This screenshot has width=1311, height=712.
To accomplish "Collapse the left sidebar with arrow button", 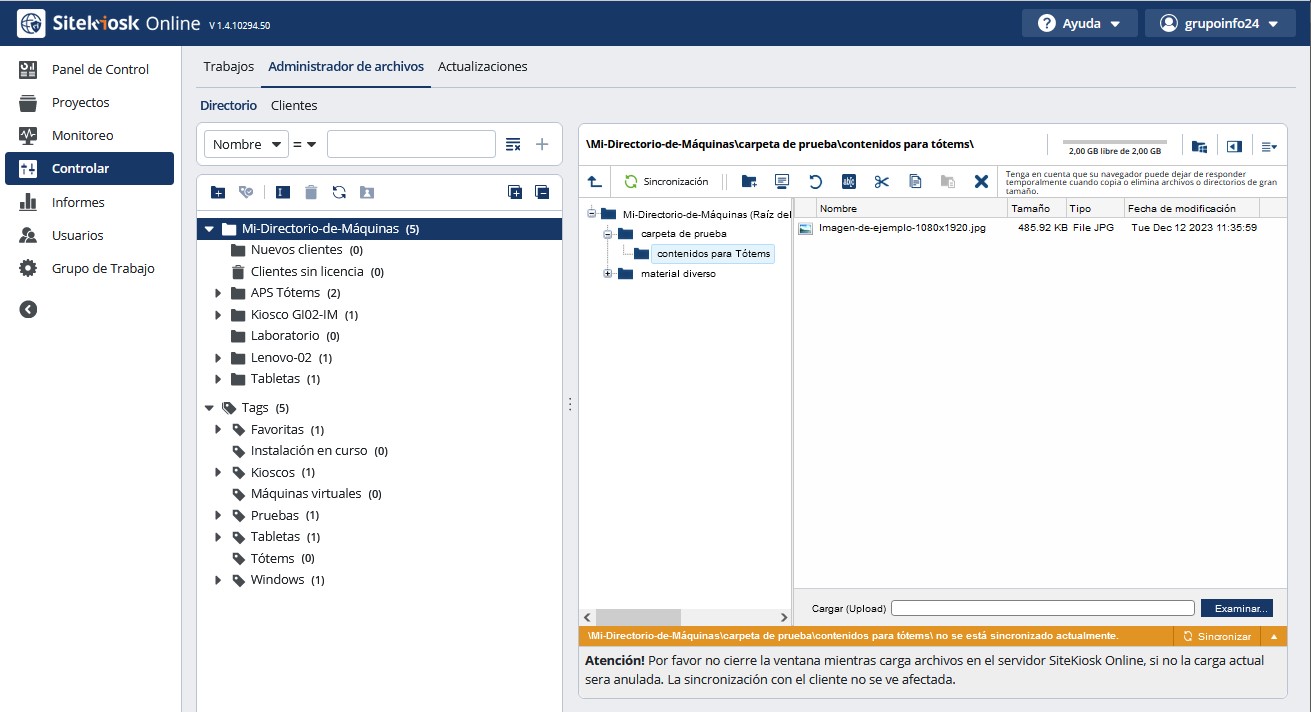I will coord(28,309).
